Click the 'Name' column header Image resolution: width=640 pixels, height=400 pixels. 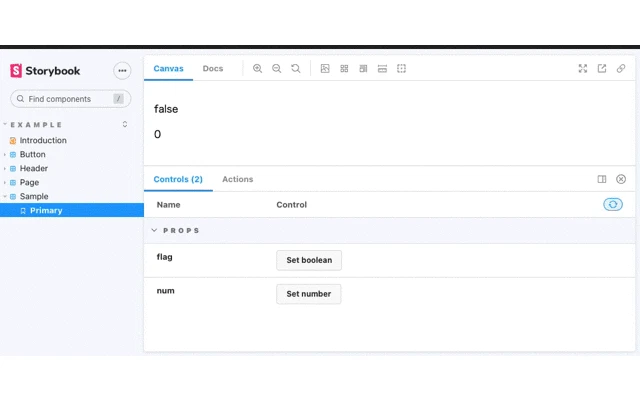pos(168,204)
